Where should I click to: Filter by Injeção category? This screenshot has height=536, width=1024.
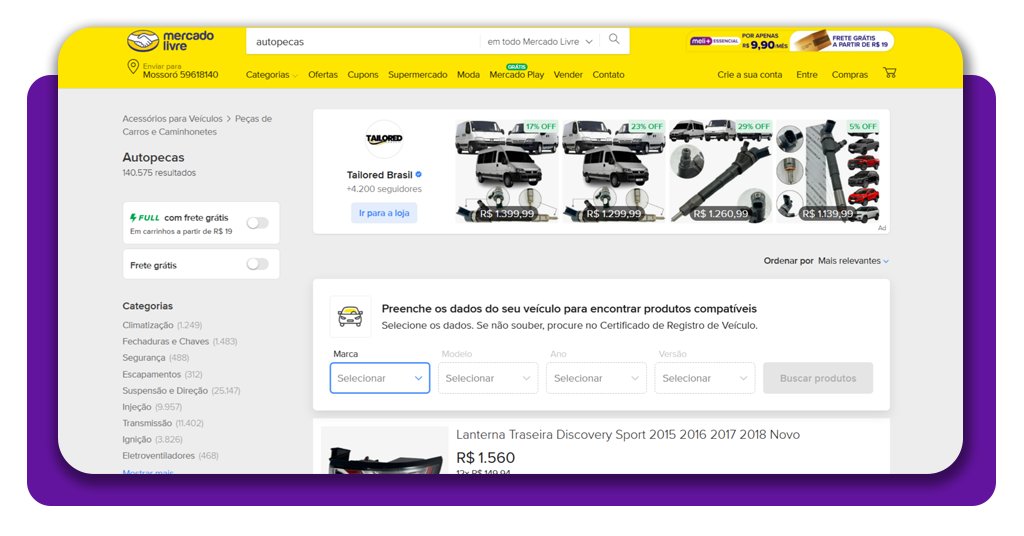click(x=152, y=407)
